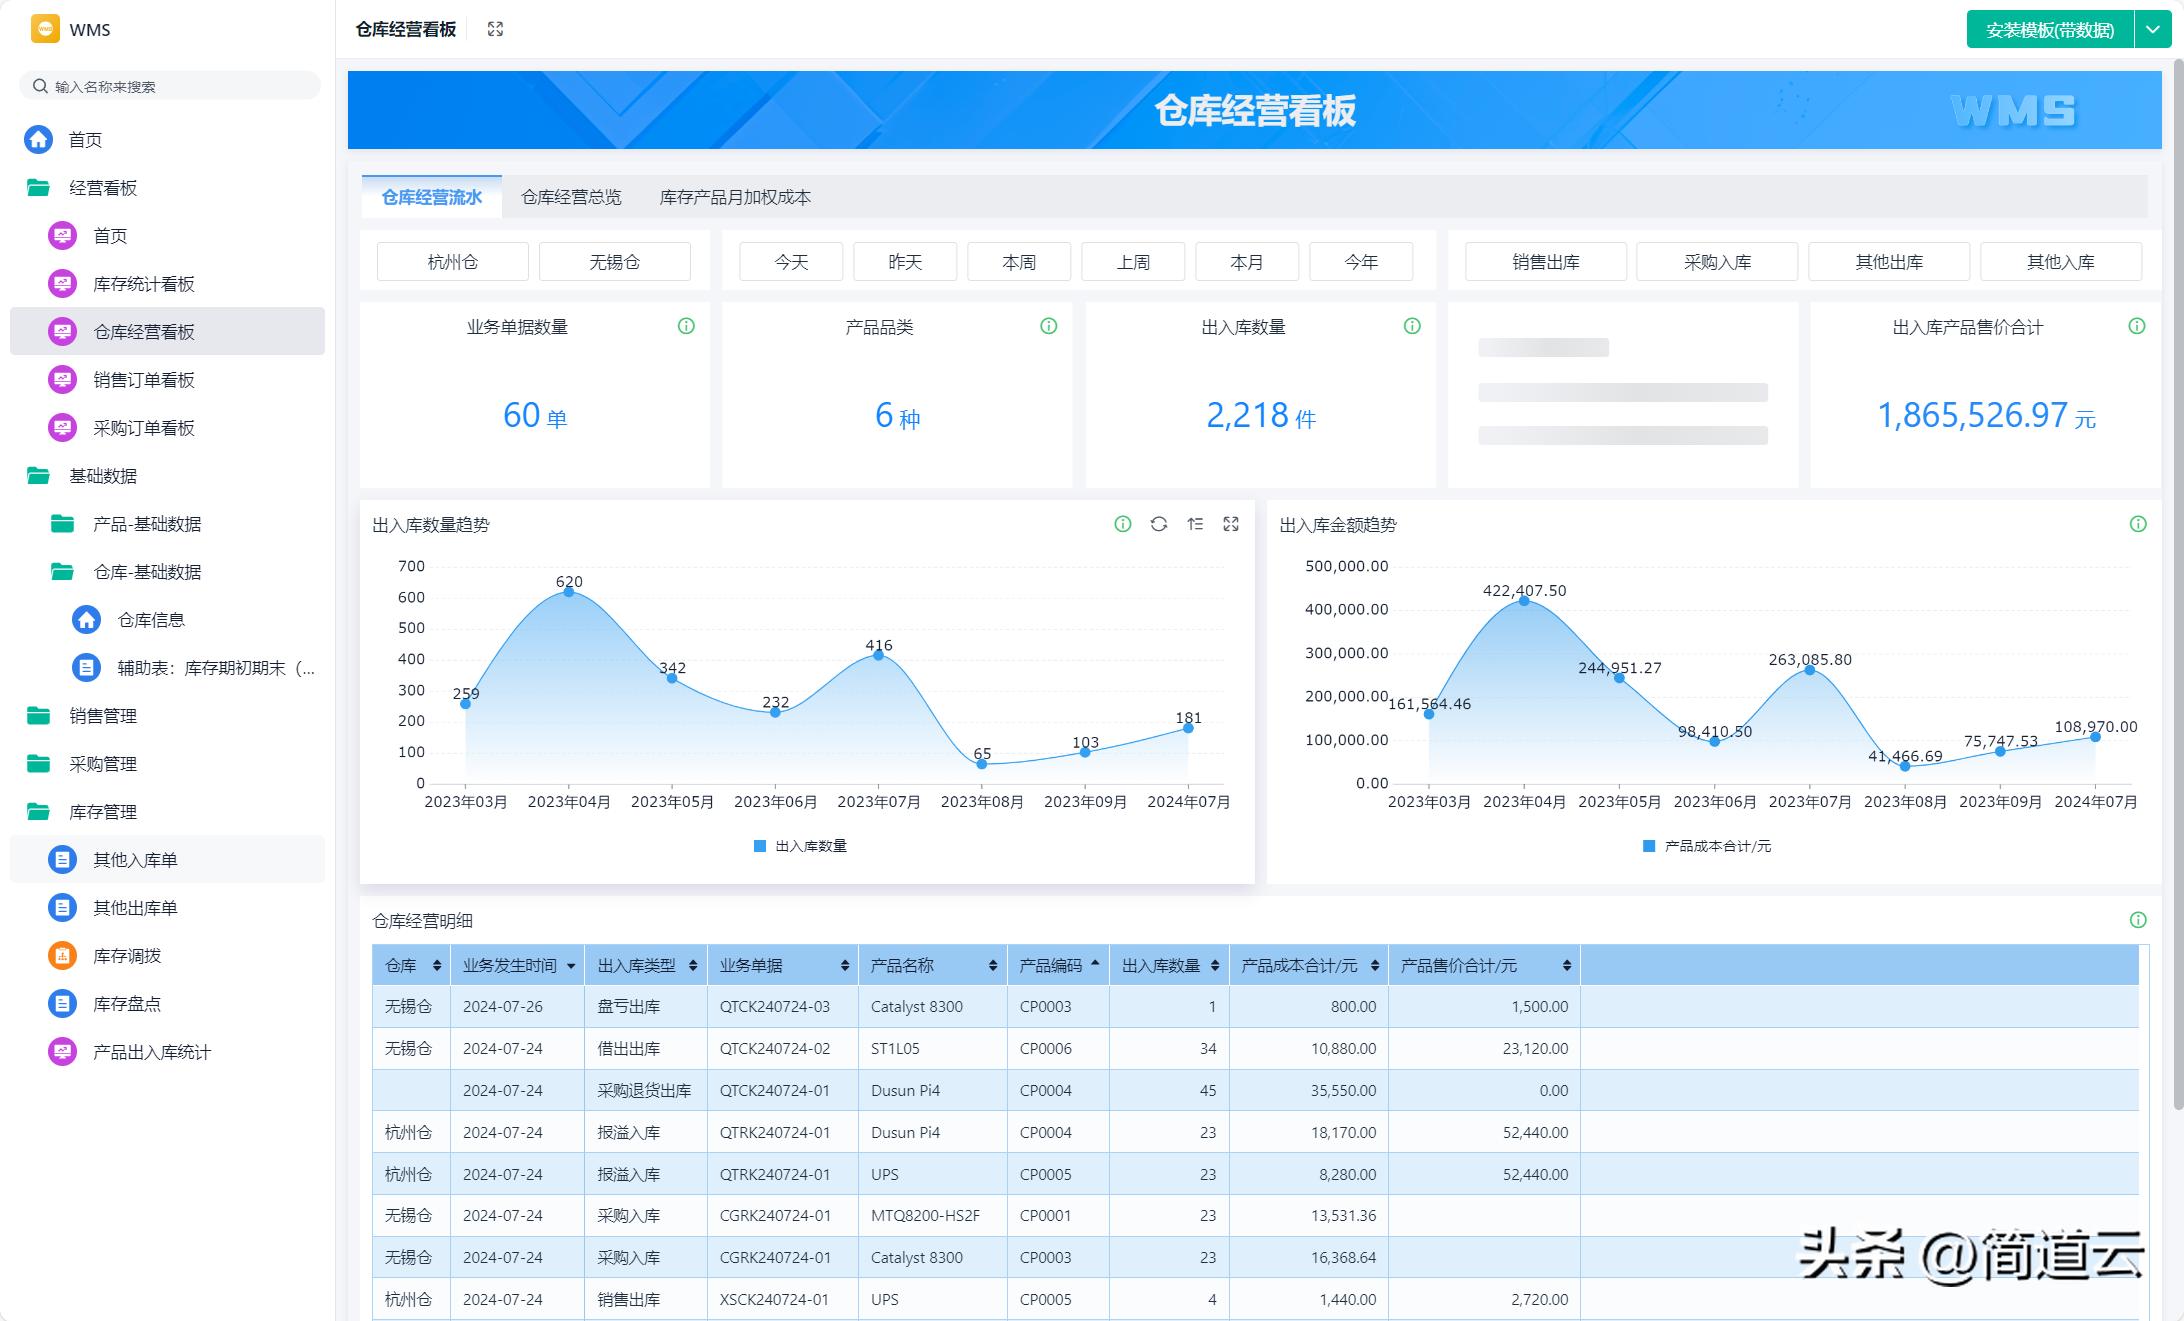Toggle the 杭州仓 warehouse filter
The height and width of the screenshot is (1321, 2184).
452,262
